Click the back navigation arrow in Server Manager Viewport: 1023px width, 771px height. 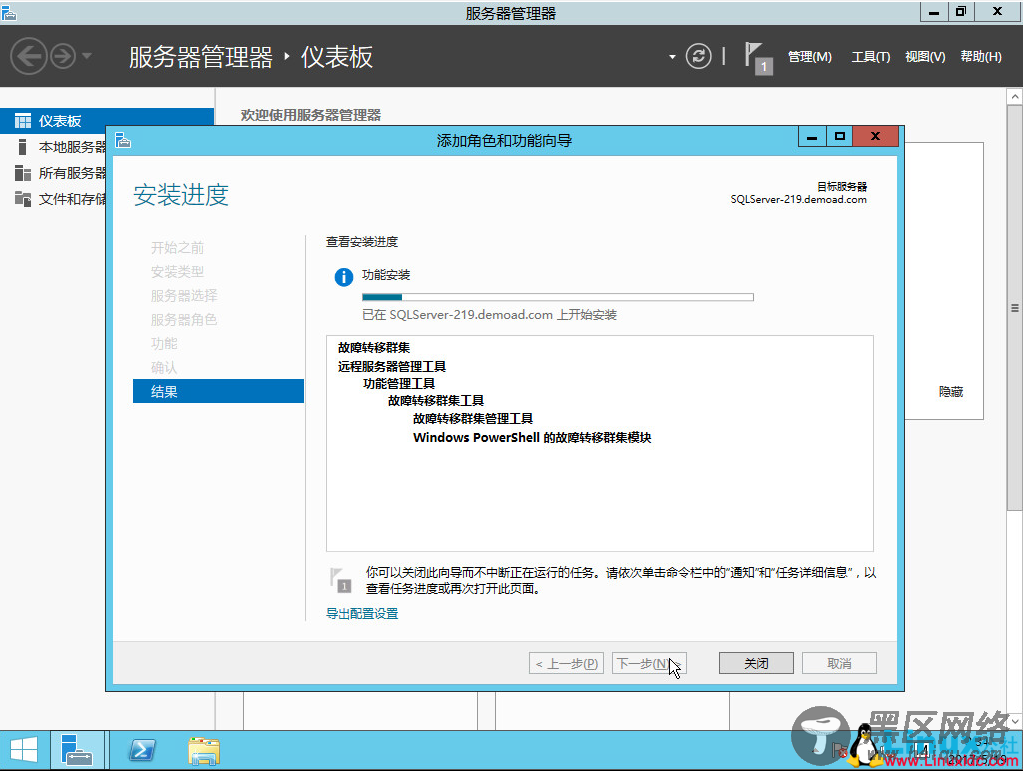(x=28, y=57)
